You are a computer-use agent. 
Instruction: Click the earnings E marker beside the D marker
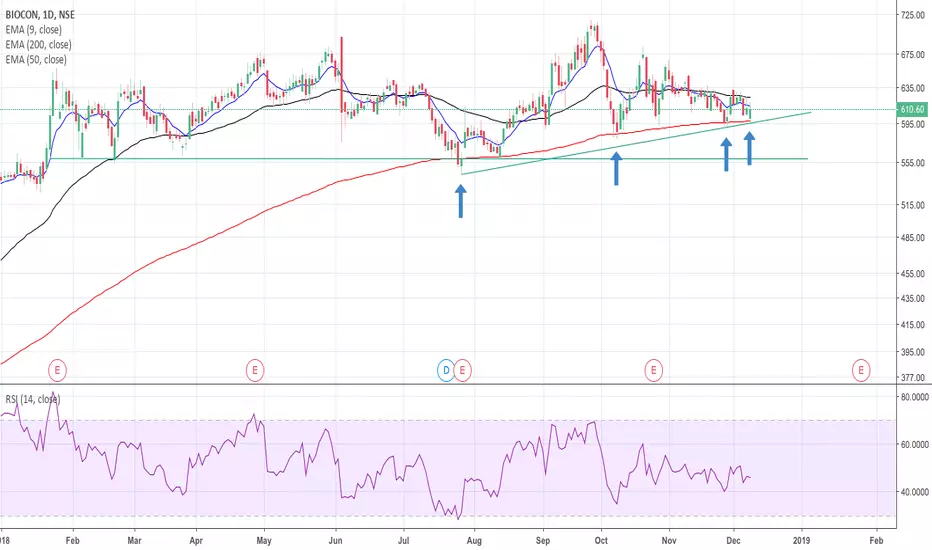click(x=462, y=370)
